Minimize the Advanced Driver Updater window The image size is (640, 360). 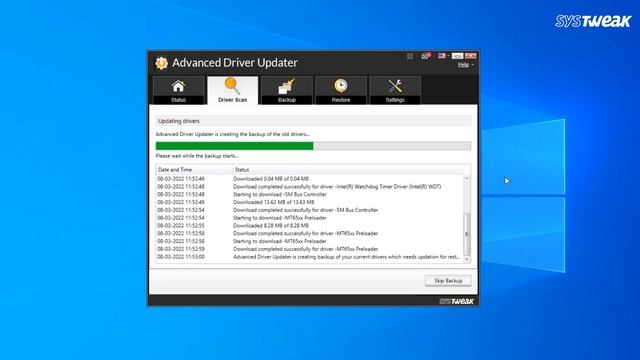pyautogui.click(x=458, y=56)
